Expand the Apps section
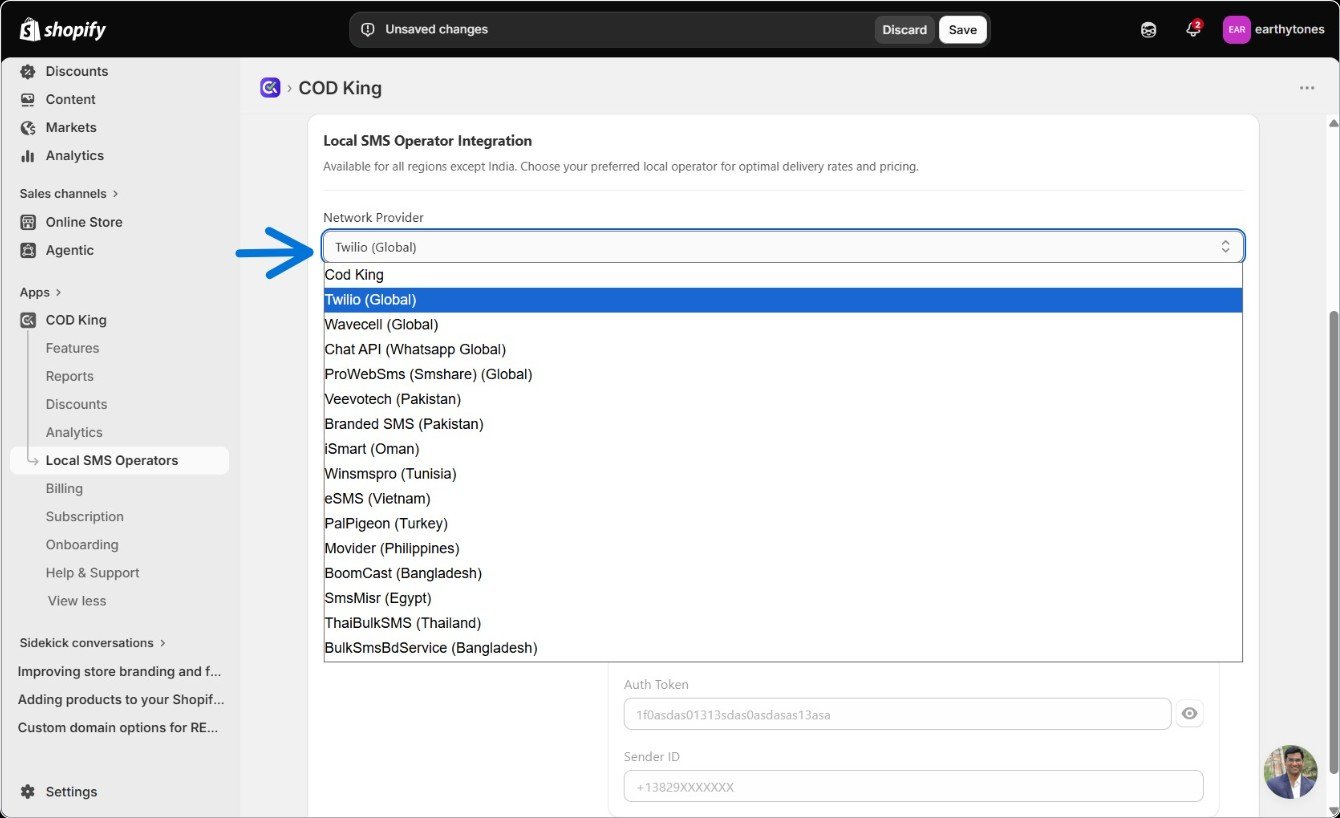 click(41, 292)
